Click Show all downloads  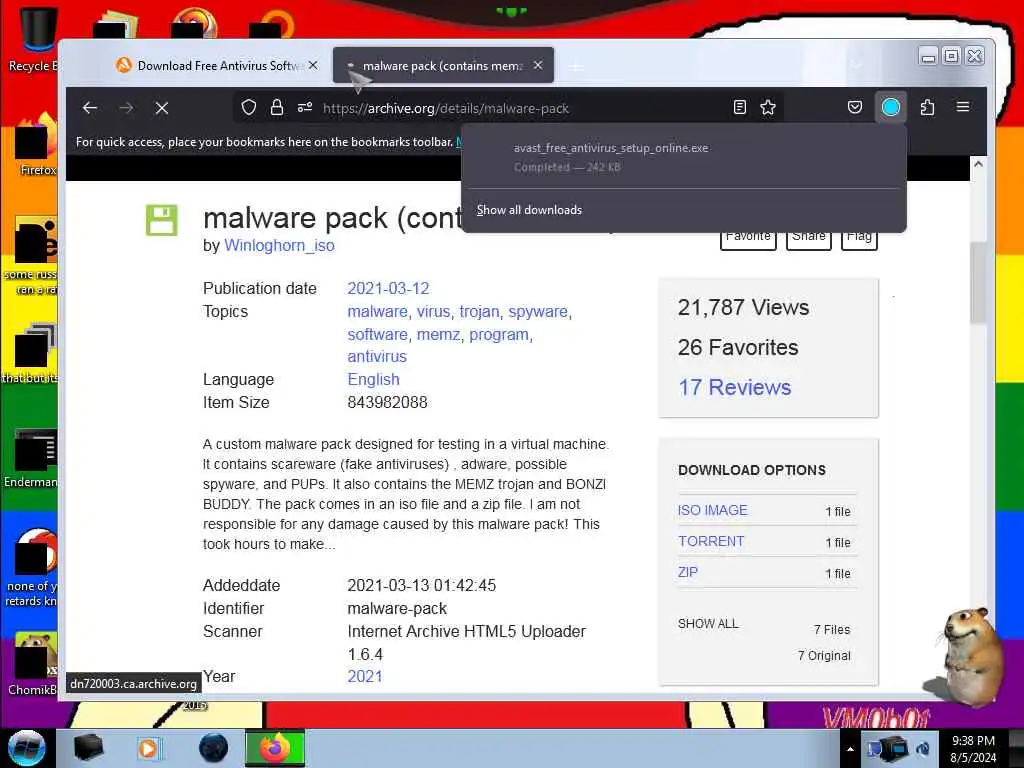pyautogui.click(x=529, y=210)
